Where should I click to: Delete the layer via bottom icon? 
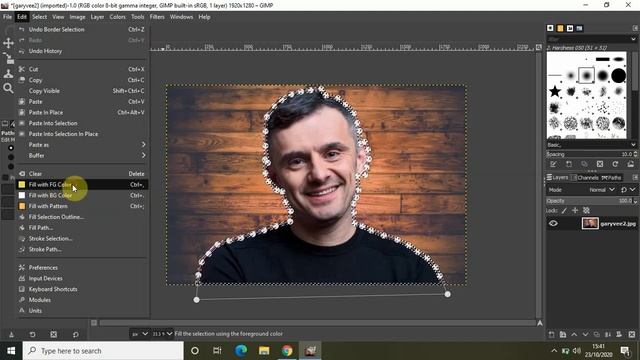(x=632, y=335)
